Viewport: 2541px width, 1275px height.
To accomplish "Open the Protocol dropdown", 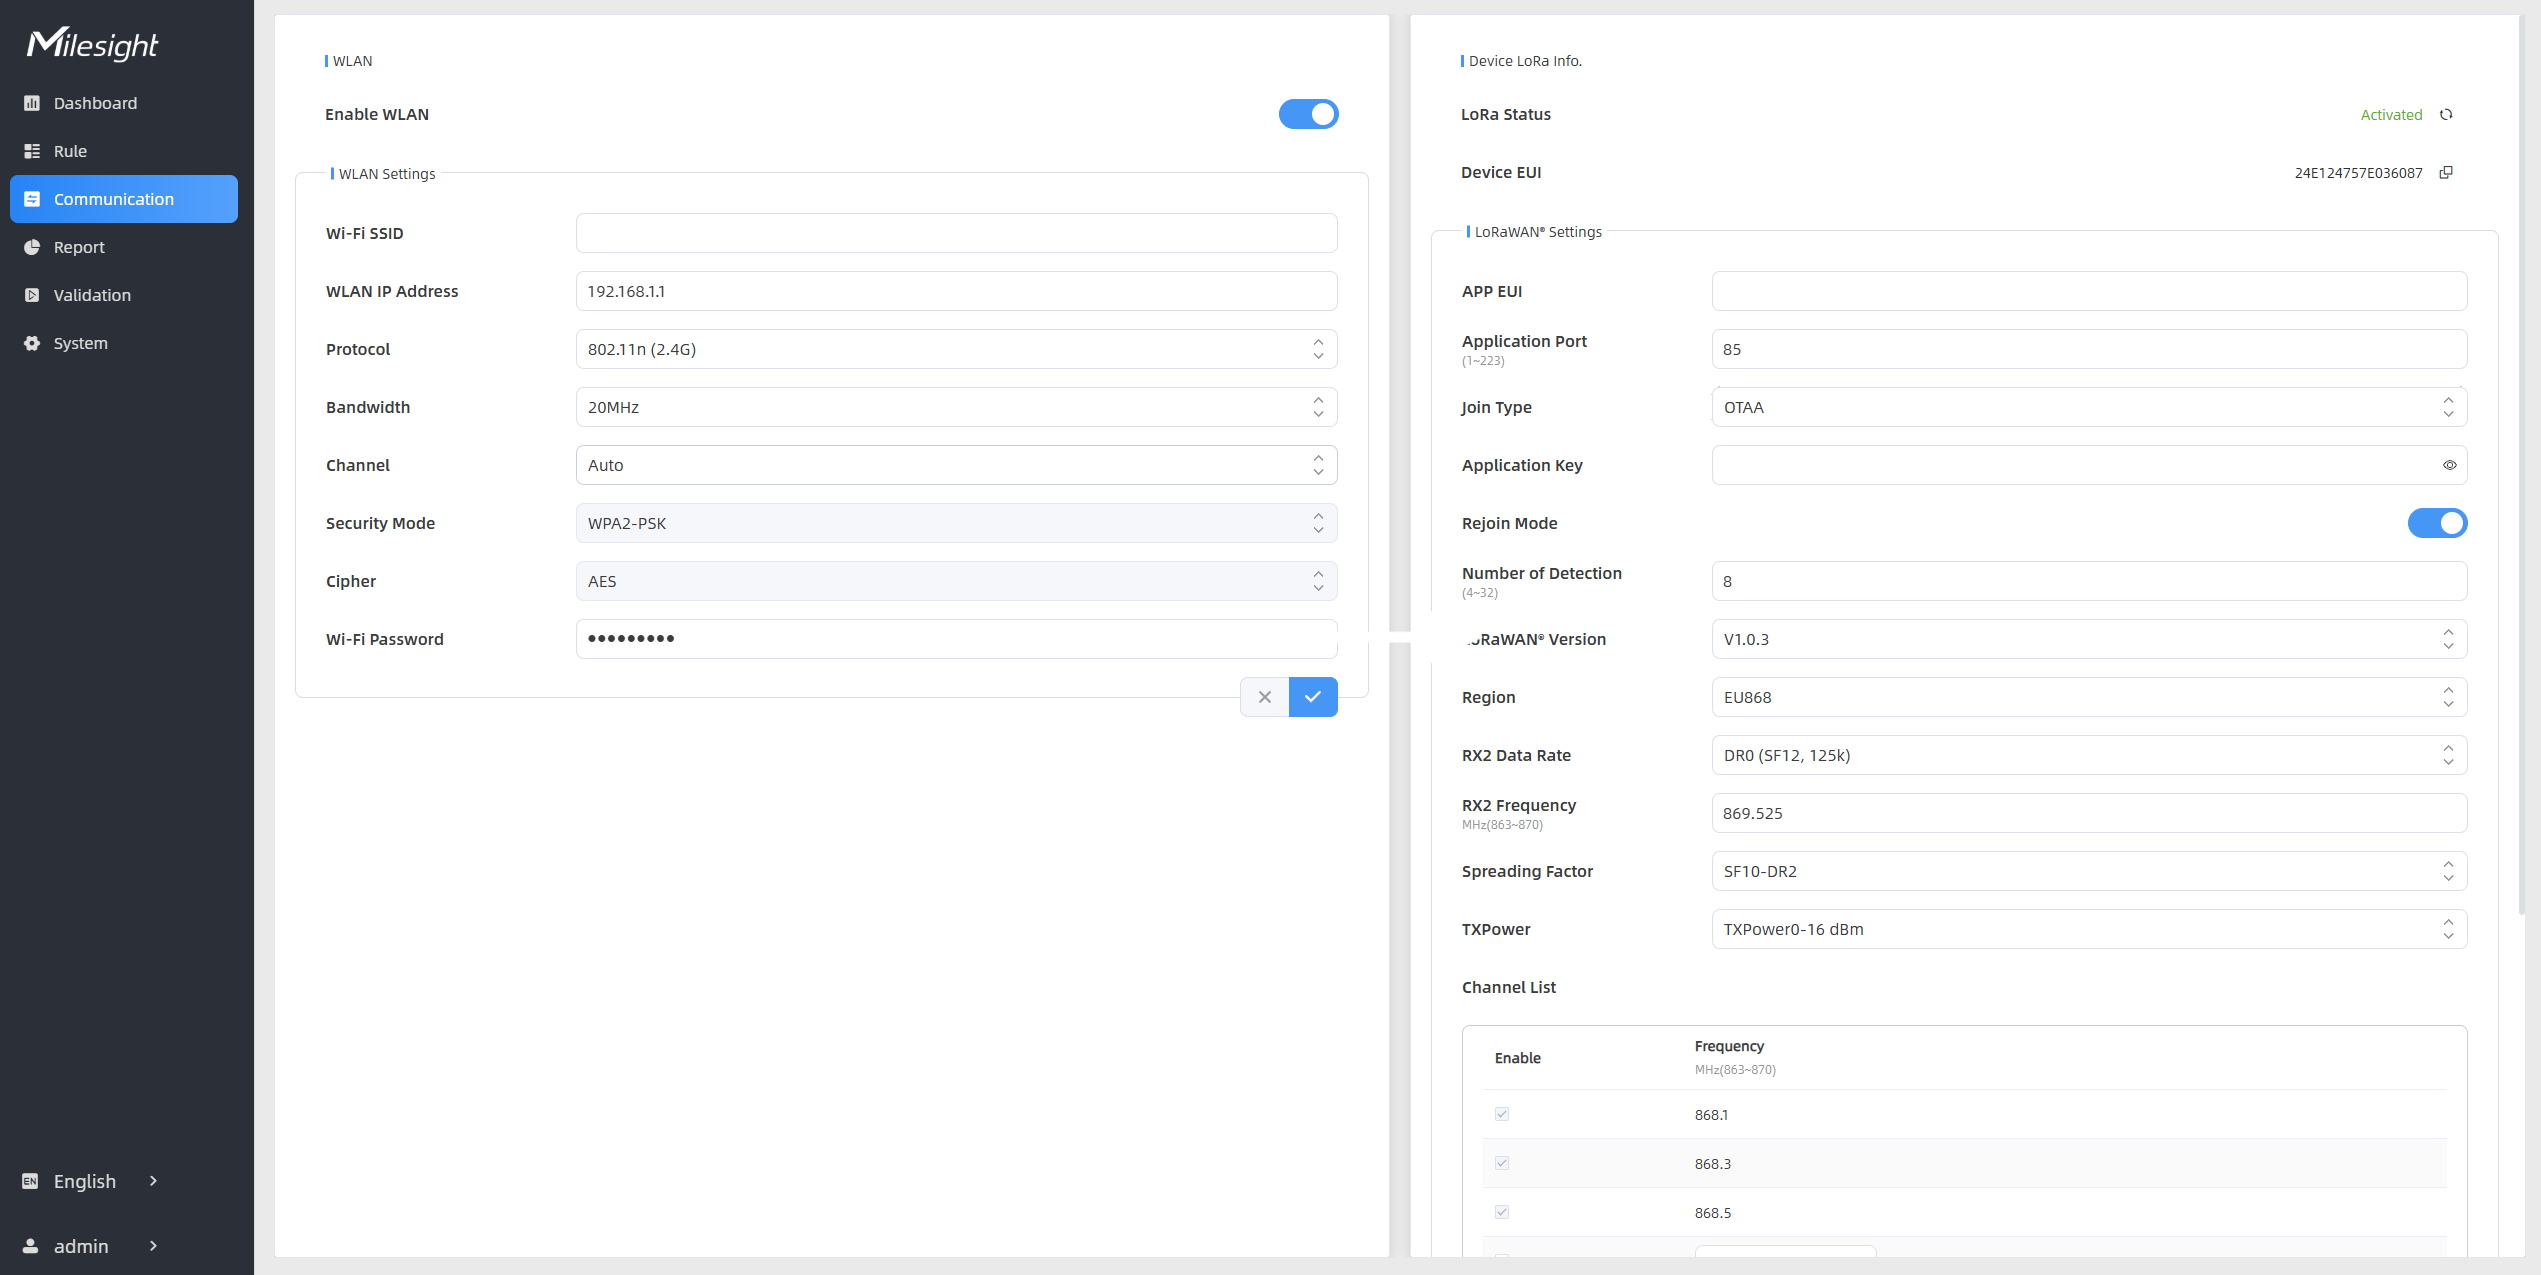I will coord(956,349).
